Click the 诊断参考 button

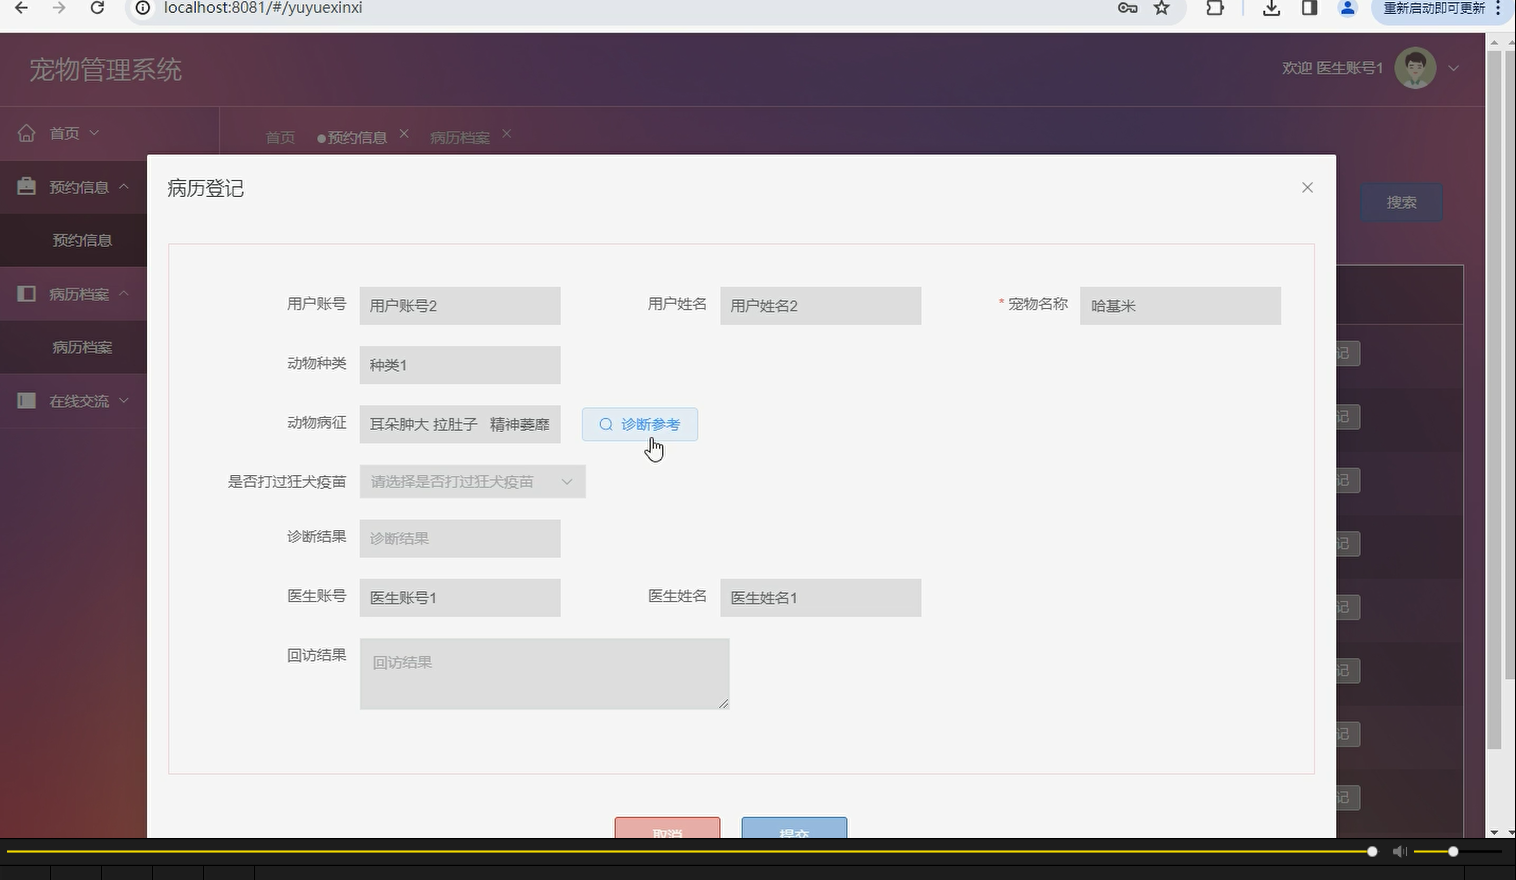[x=640, y=424]
